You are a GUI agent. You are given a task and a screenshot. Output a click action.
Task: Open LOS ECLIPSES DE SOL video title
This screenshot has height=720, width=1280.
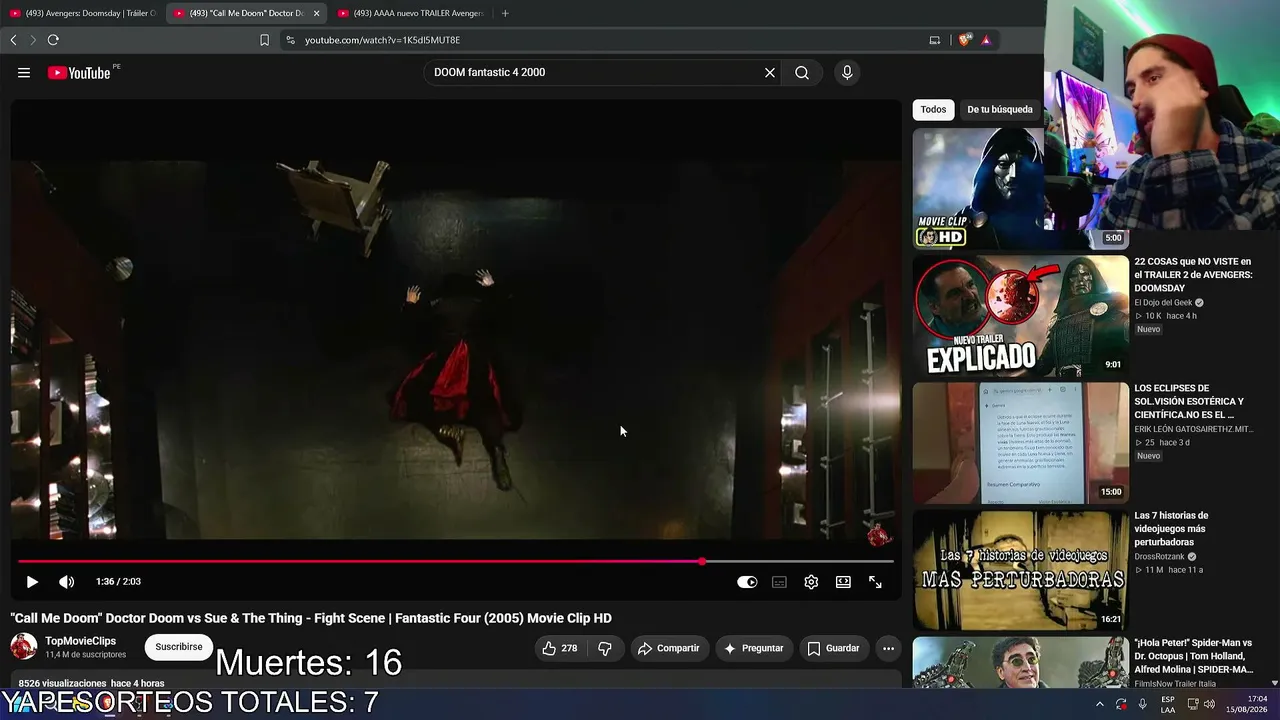pos(1190,401)
